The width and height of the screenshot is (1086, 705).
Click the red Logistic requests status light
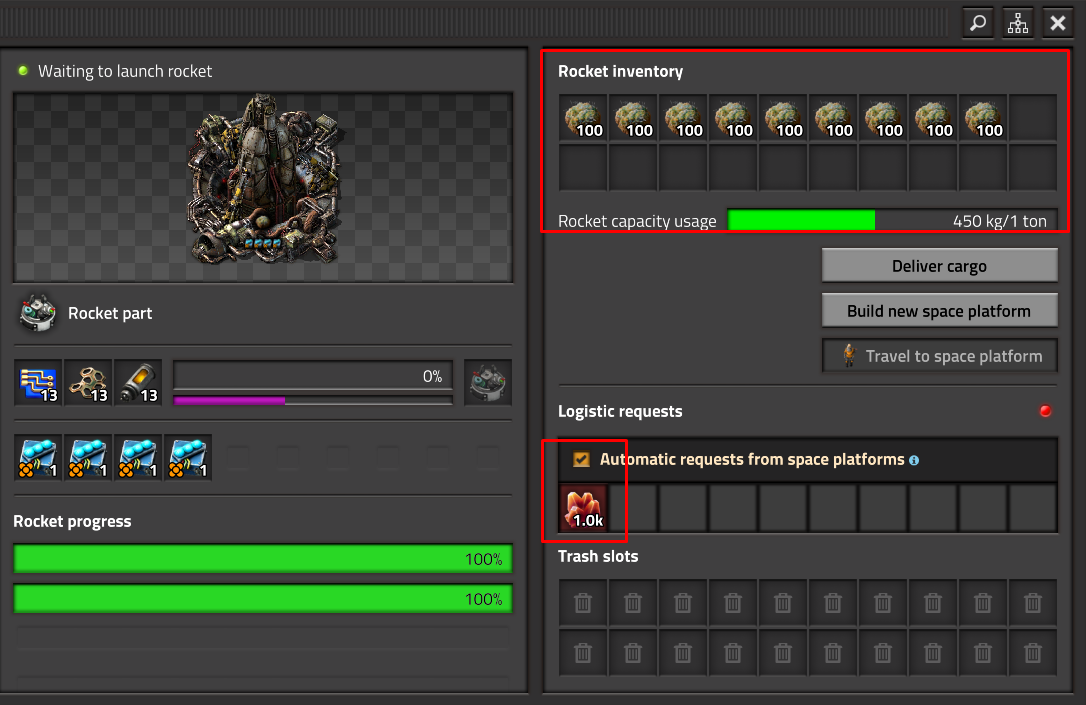click(1045, 411)
